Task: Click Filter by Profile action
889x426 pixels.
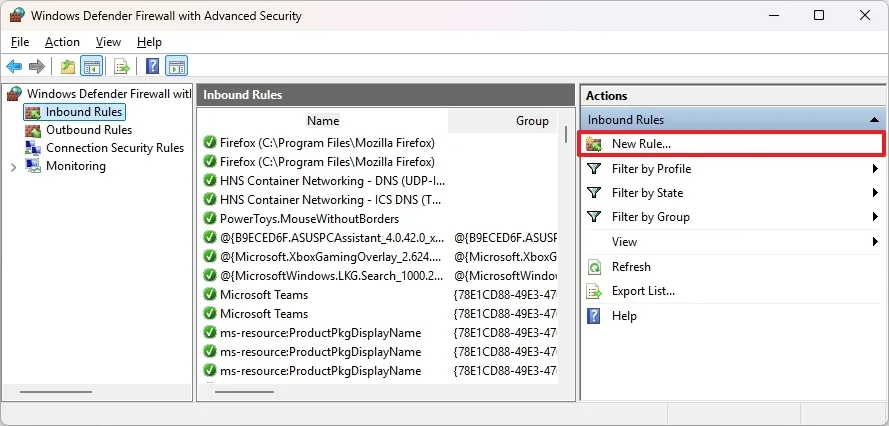Action: [x=651, y=169]
